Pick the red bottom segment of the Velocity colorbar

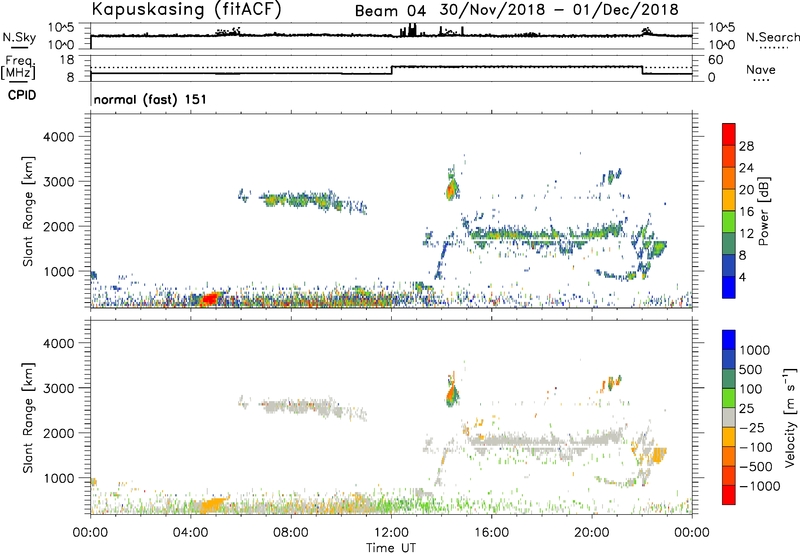pyautogui.click(x=729, y=495)
